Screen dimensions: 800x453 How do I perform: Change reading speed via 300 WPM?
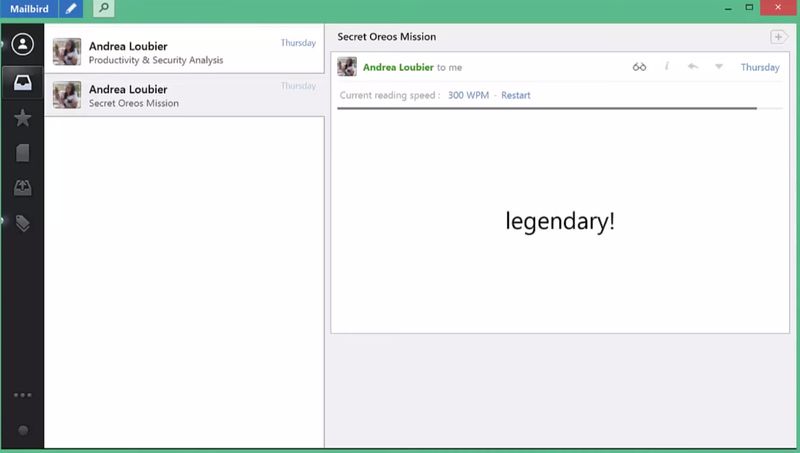pyautogui.click(x=468, y=95)
